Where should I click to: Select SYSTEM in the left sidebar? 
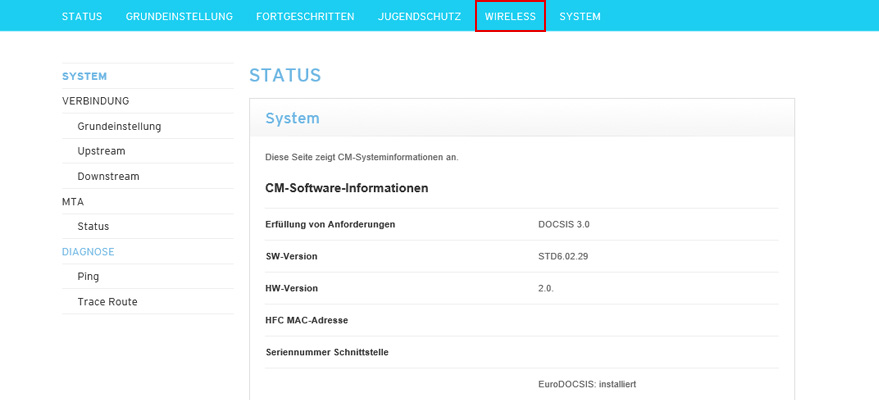click(x=84, y=76)
